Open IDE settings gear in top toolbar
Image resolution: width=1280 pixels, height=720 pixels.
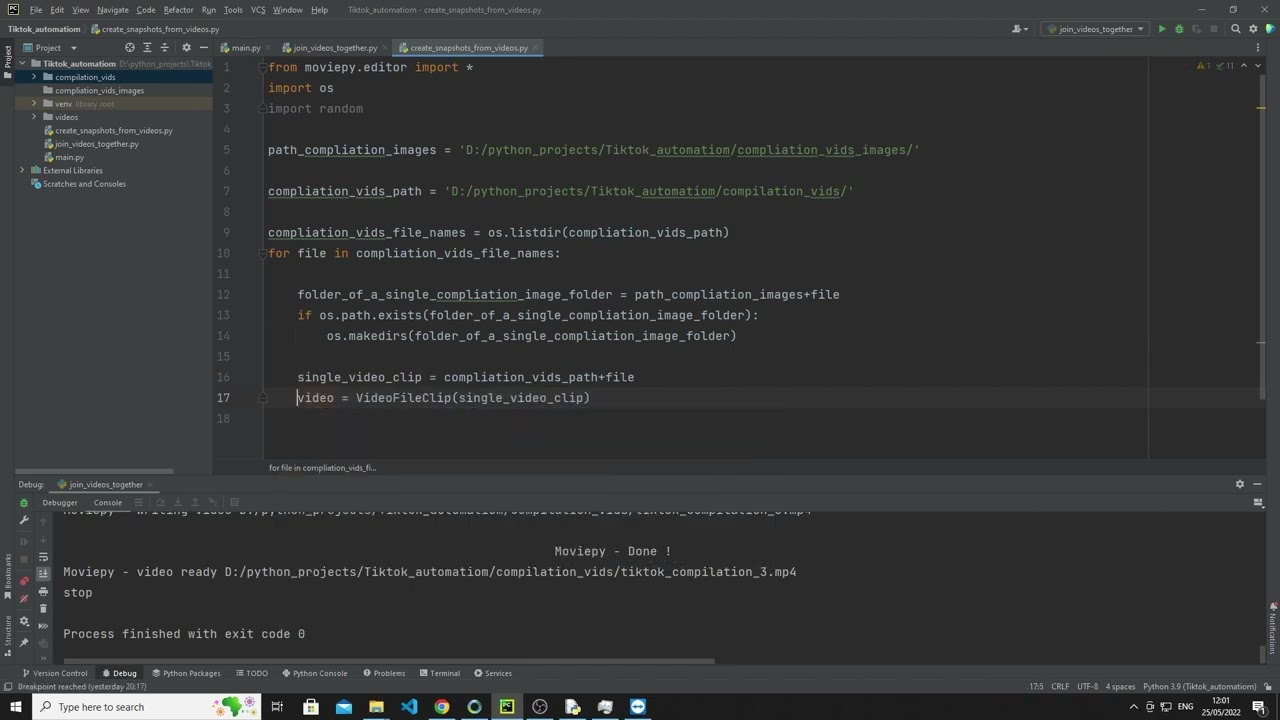tap(1253, 29)
